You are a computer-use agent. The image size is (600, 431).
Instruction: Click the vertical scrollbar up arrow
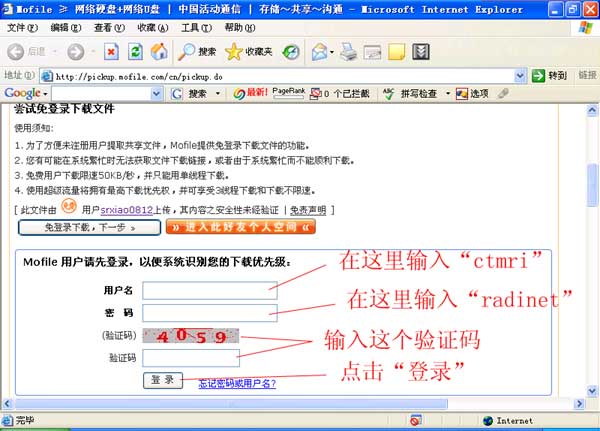point(592,111)
